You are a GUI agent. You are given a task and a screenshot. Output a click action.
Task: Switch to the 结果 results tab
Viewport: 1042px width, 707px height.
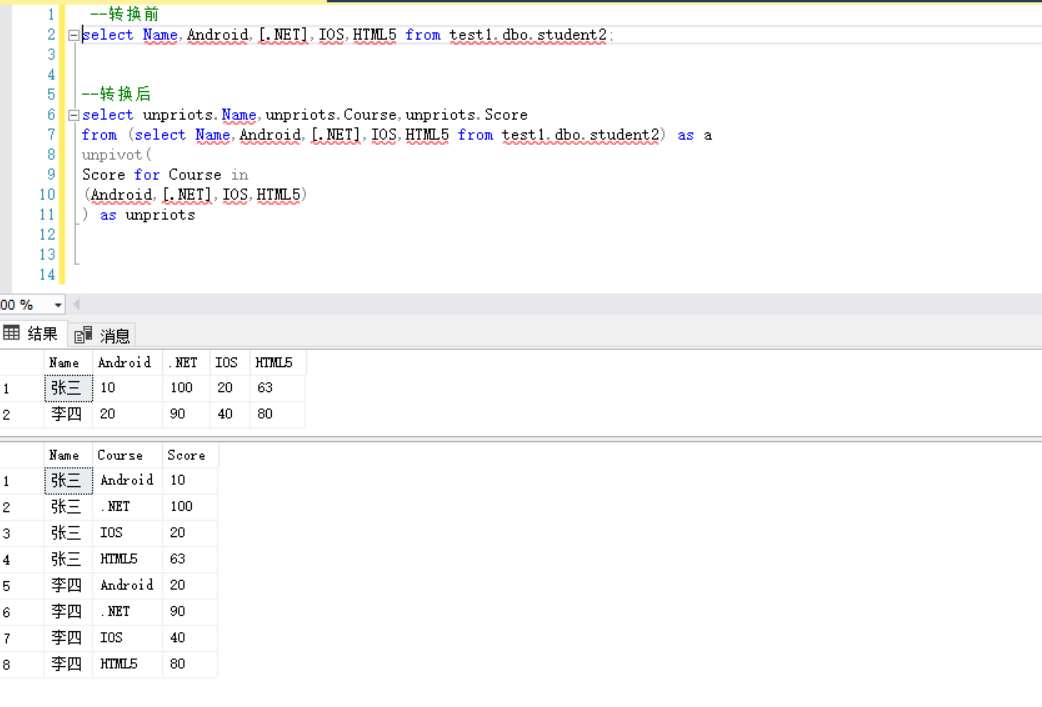tap(32, 334)
